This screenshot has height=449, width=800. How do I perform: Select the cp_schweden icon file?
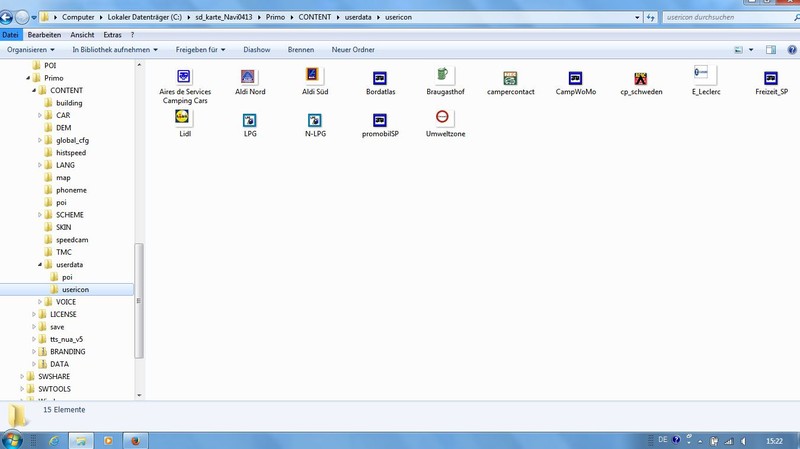[x=641, y=78]
